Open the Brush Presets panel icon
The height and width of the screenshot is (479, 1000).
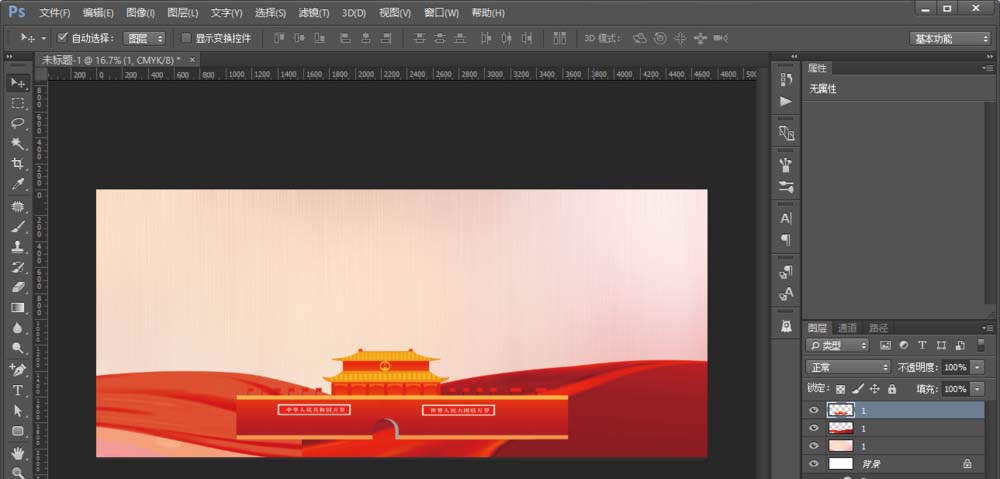tap(786, 187)
